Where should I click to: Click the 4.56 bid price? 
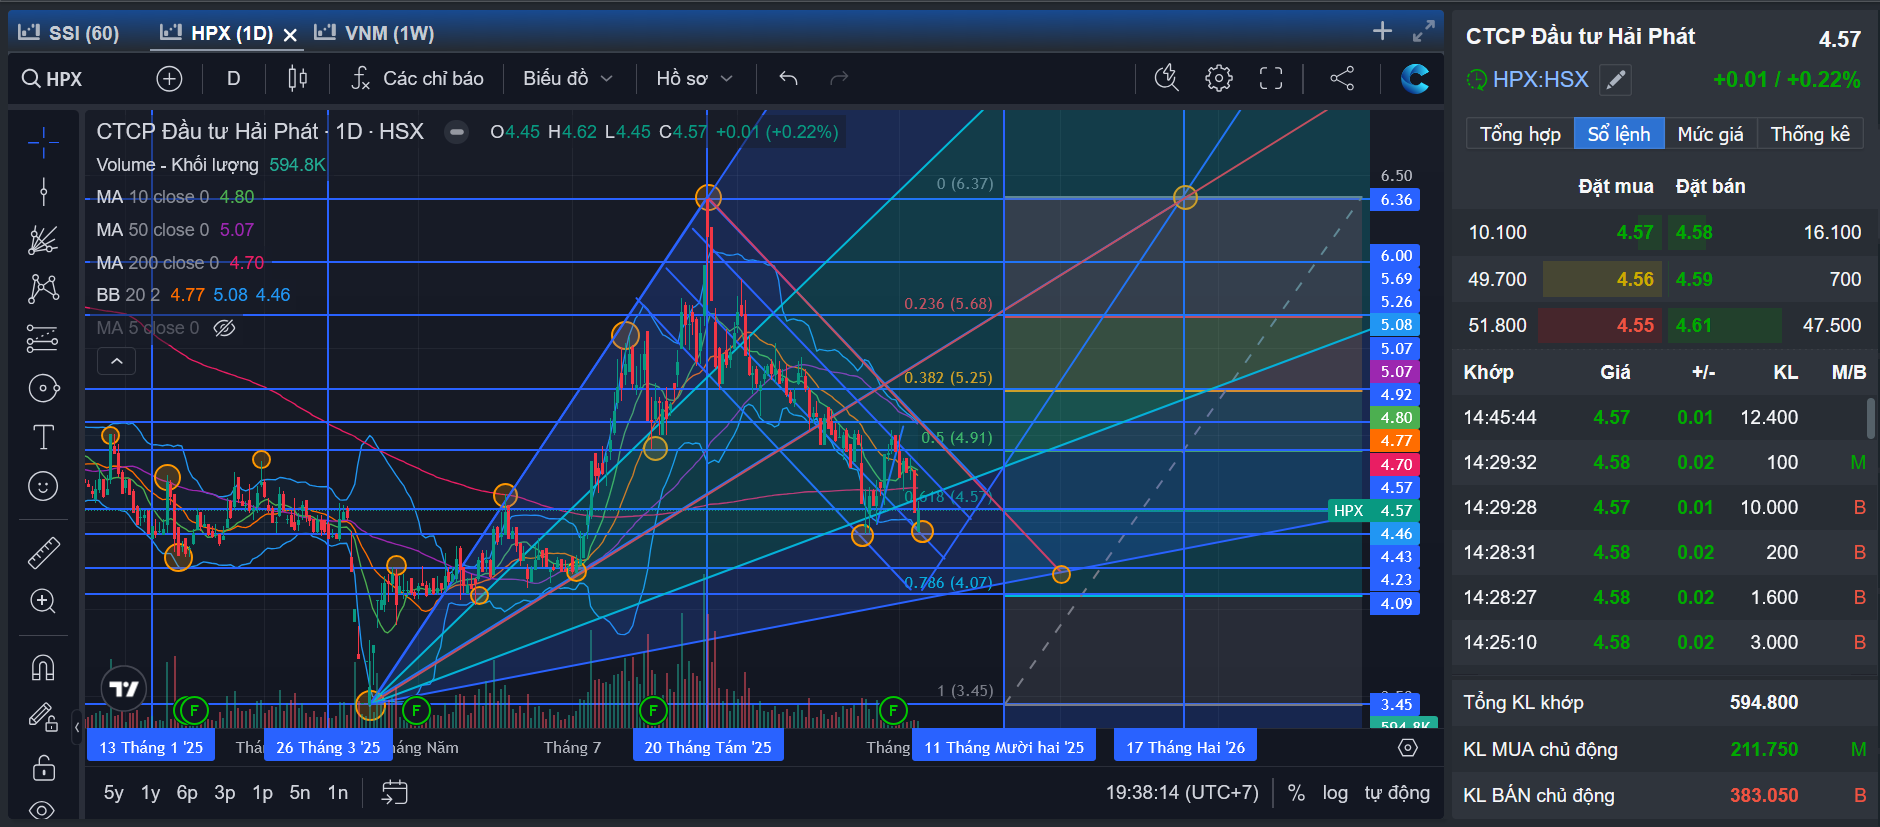pyautogui.click(x=1635, y=279)
